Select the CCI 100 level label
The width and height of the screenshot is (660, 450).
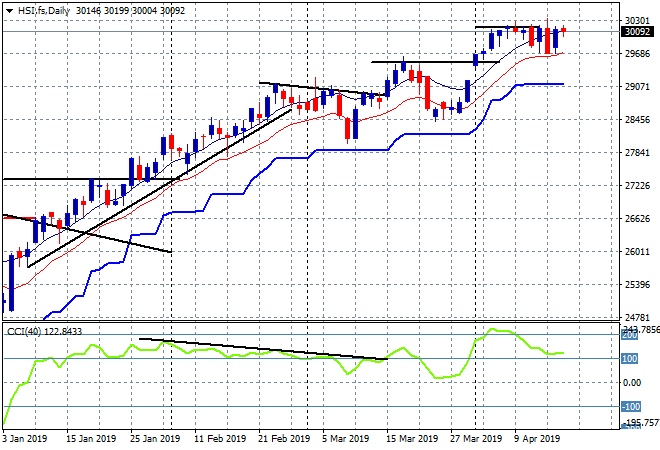pyautogui.click(x=630, y=359)
